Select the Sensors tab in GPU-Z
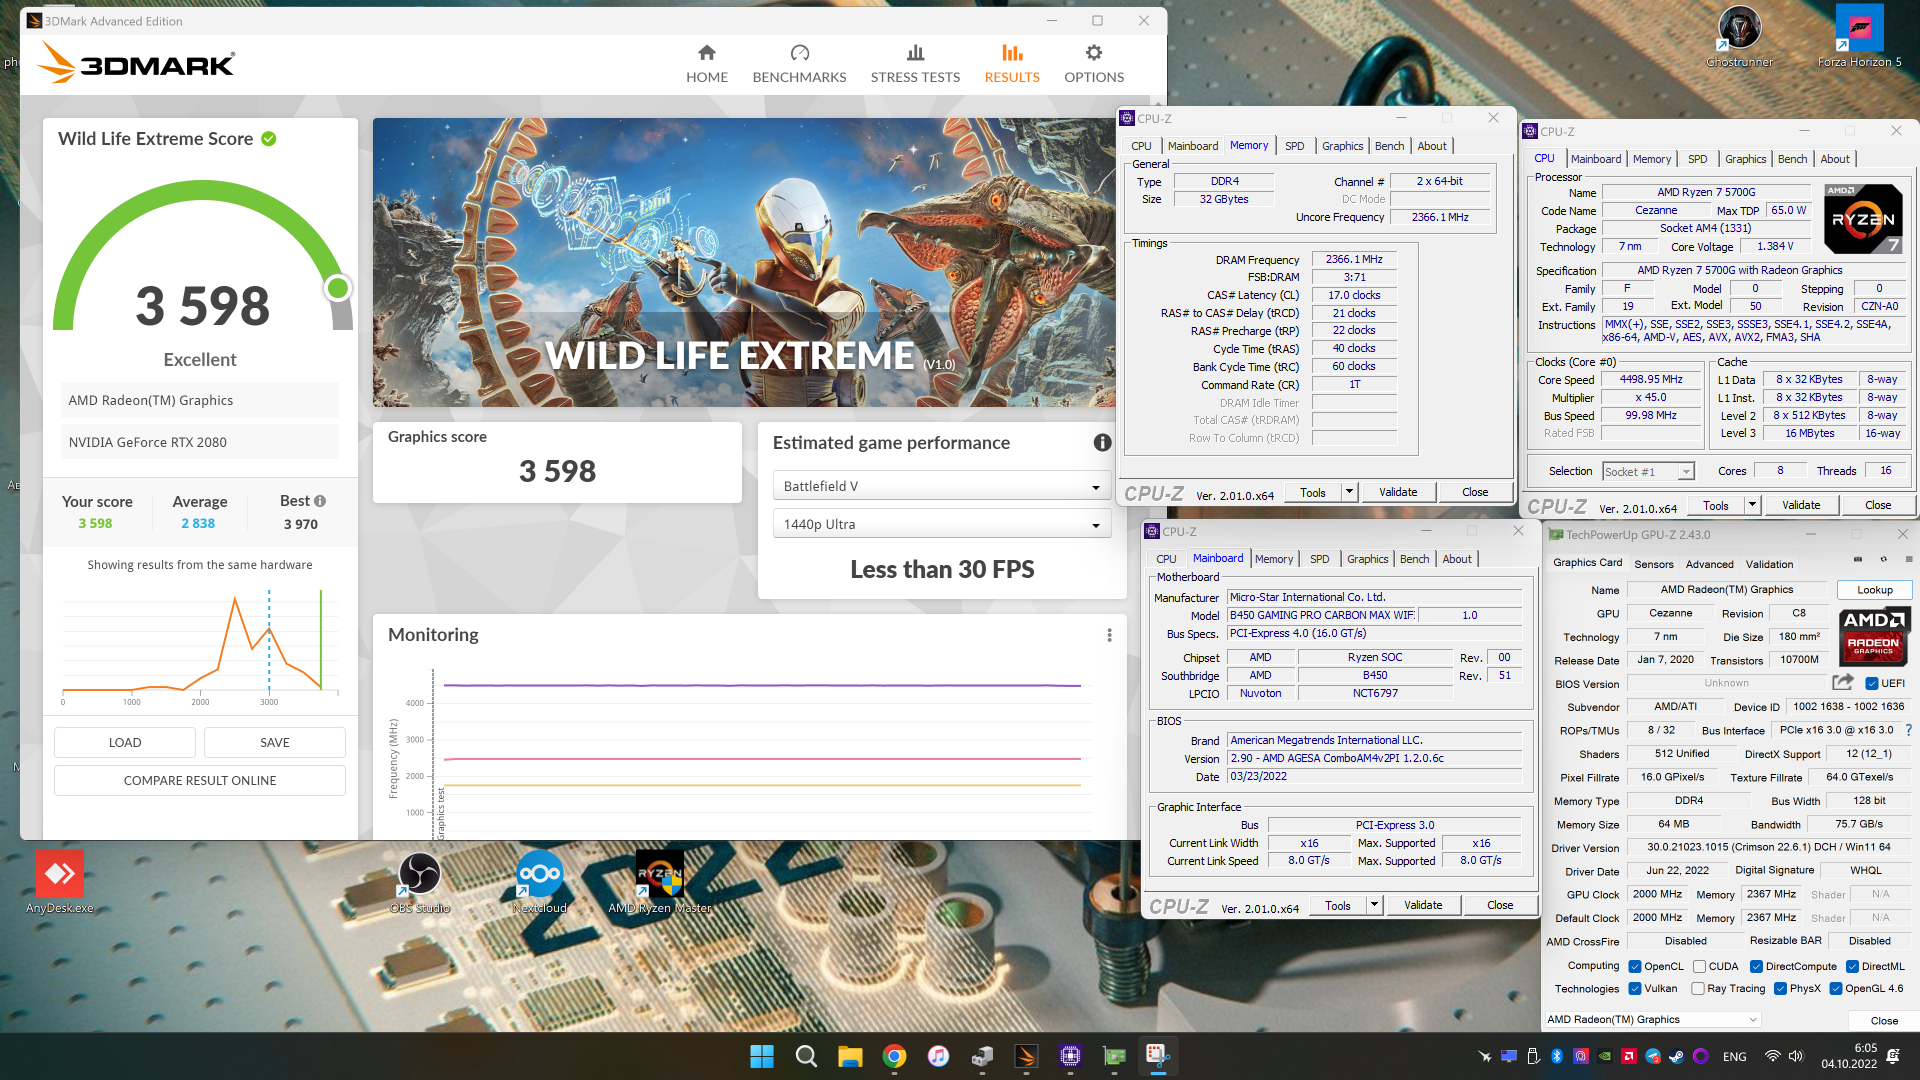The image size is (1920, 1080). [1654, 564]
